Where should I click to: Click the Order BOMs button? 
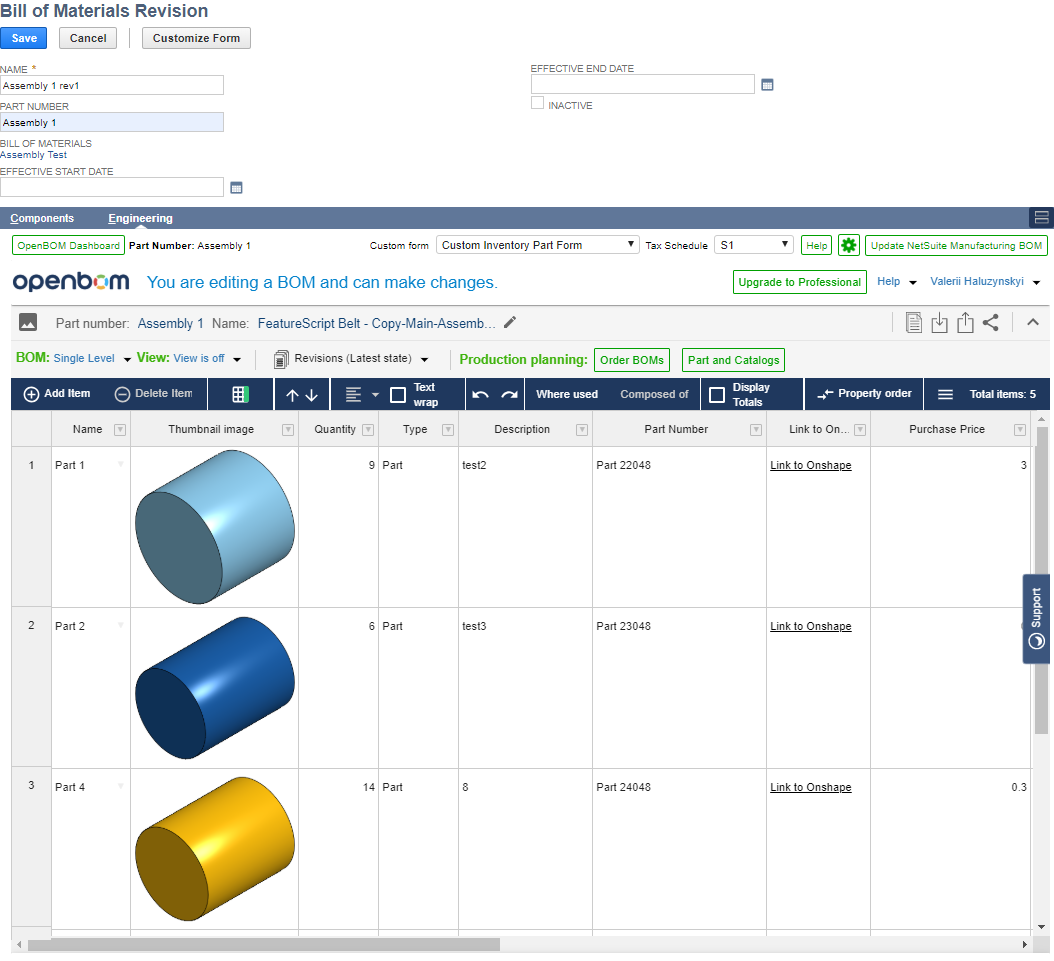coord(632,360)
